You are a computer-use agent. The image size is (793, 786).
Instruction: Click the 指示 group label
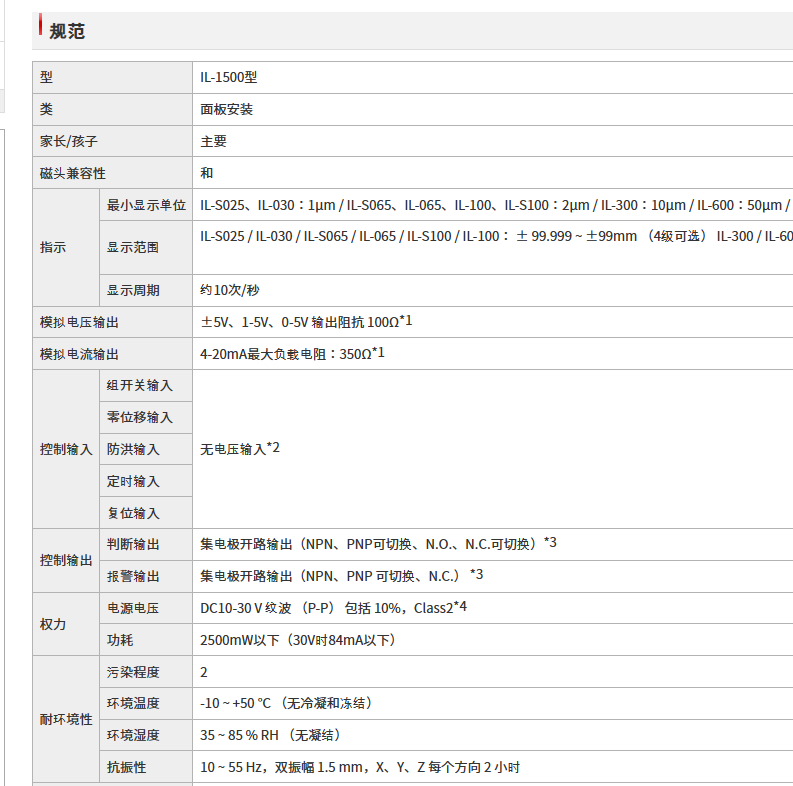53,247
